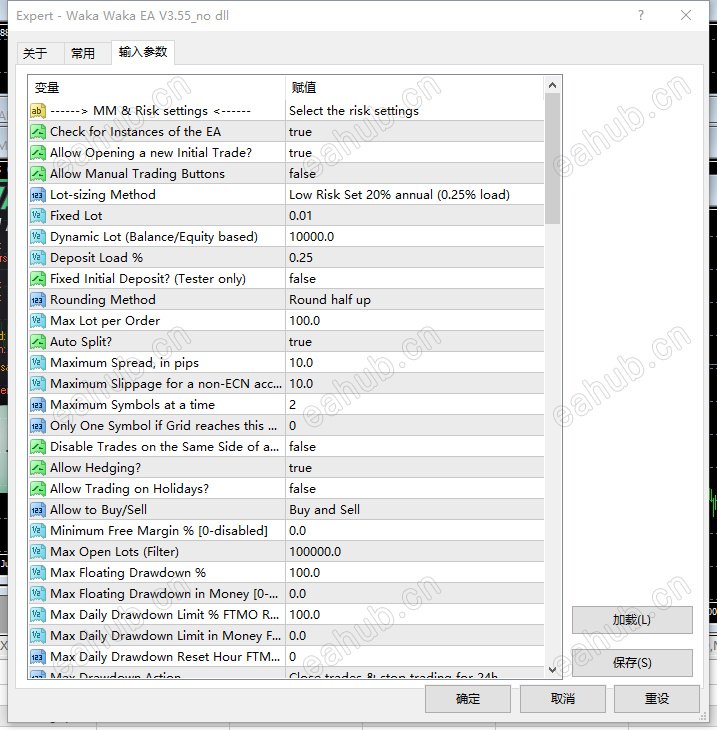The image size is (717, 730).
Task: Click the bool icon beside Check for Instances of the EA
Action: 38,132
